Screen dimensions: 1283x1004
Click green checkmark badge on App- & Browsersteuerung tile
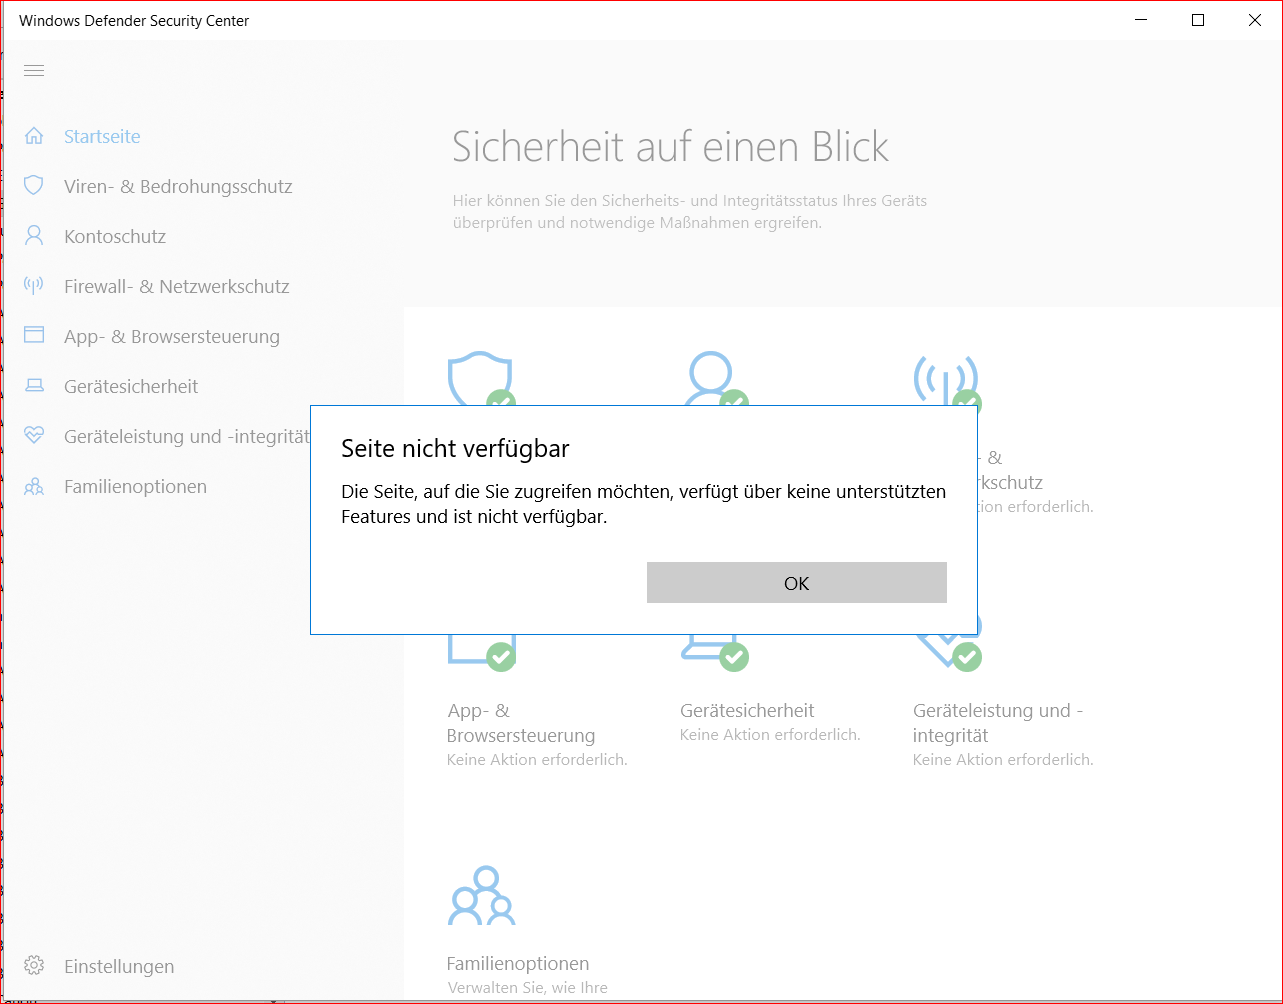(501, 656)
